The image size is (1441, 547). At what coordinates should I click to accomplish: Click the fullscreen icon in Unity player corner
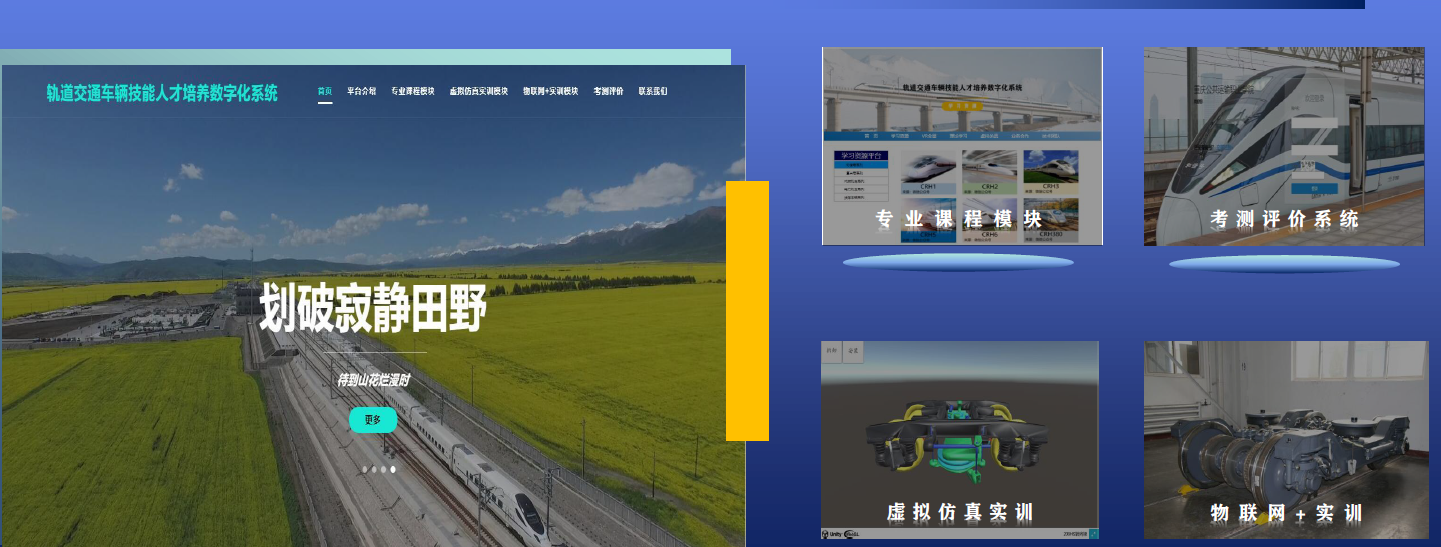pos(1094,534)
